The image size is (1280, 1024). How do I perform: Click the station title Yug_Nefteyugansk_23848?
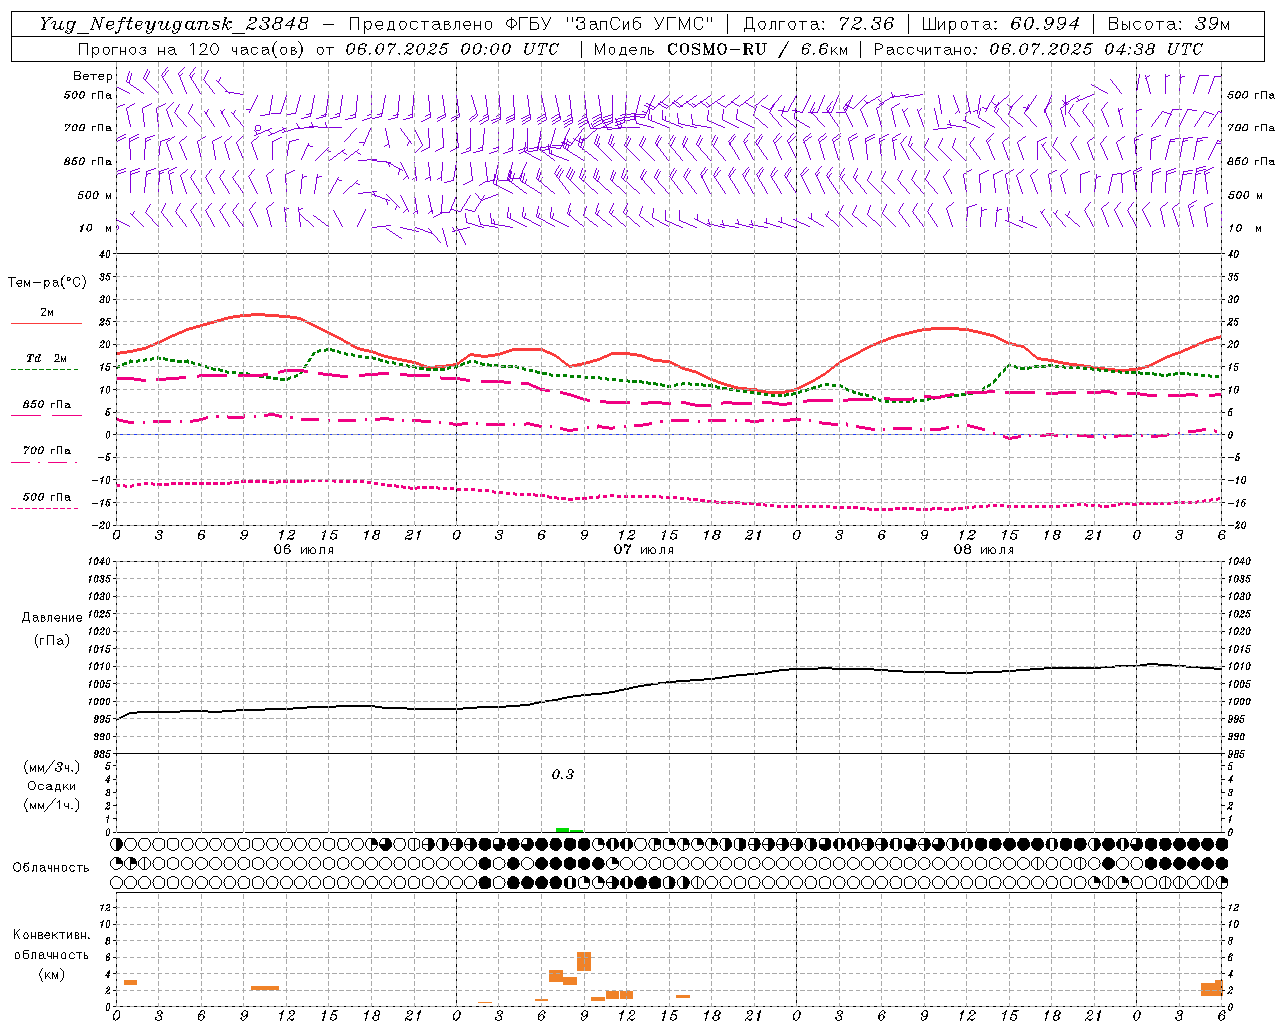(173, 24)
